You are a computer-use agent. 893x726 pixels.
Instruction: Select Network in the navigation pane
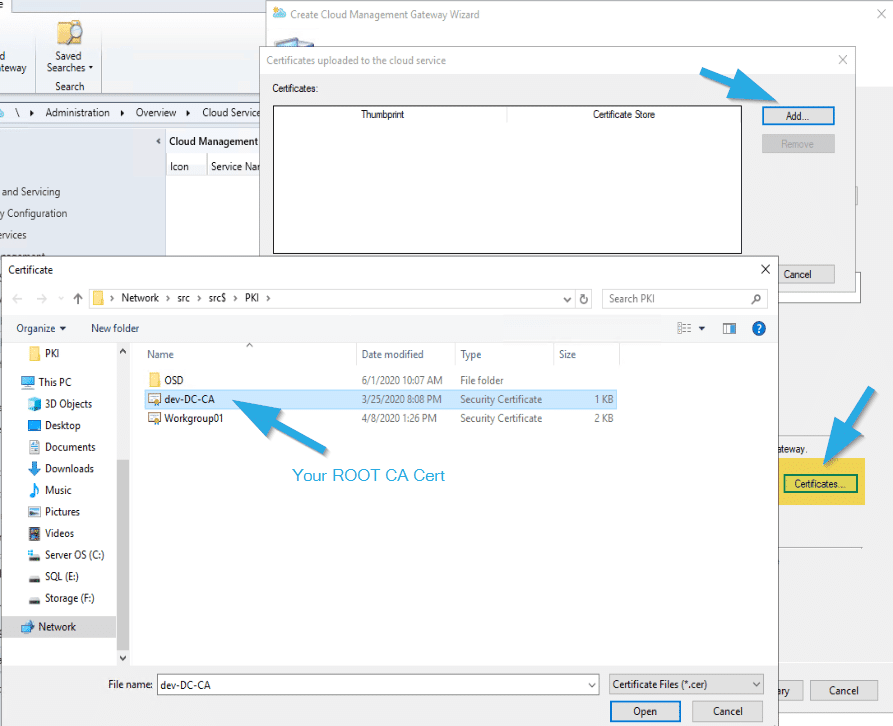coord(57,627)
